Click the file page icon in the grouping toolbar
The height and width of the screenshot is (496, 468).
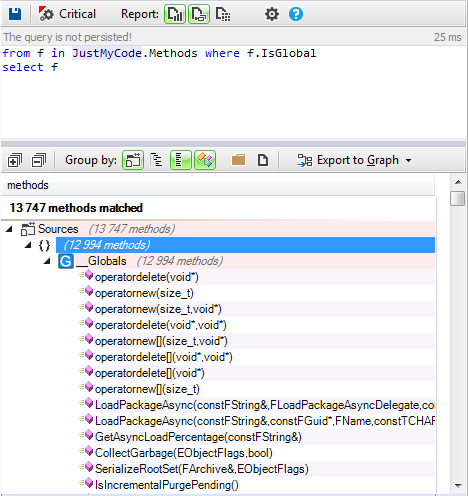point(263,160)
